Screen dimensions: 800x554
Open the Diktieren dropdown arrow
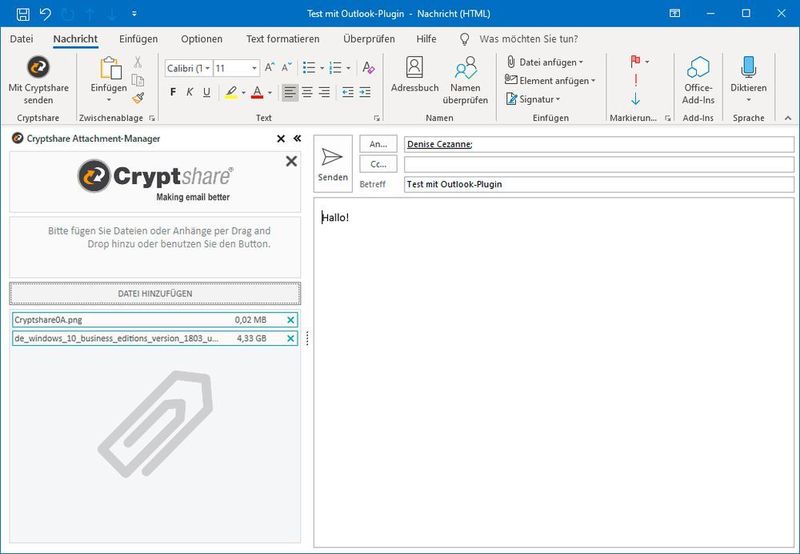[748, 100]
